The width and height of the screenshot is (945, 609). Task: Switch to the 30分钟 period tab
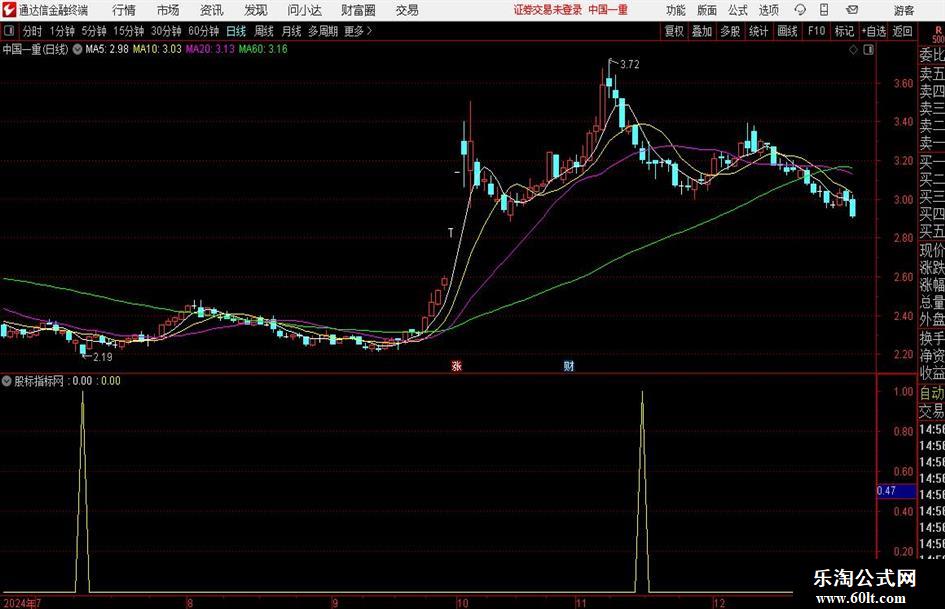point(166,31)
